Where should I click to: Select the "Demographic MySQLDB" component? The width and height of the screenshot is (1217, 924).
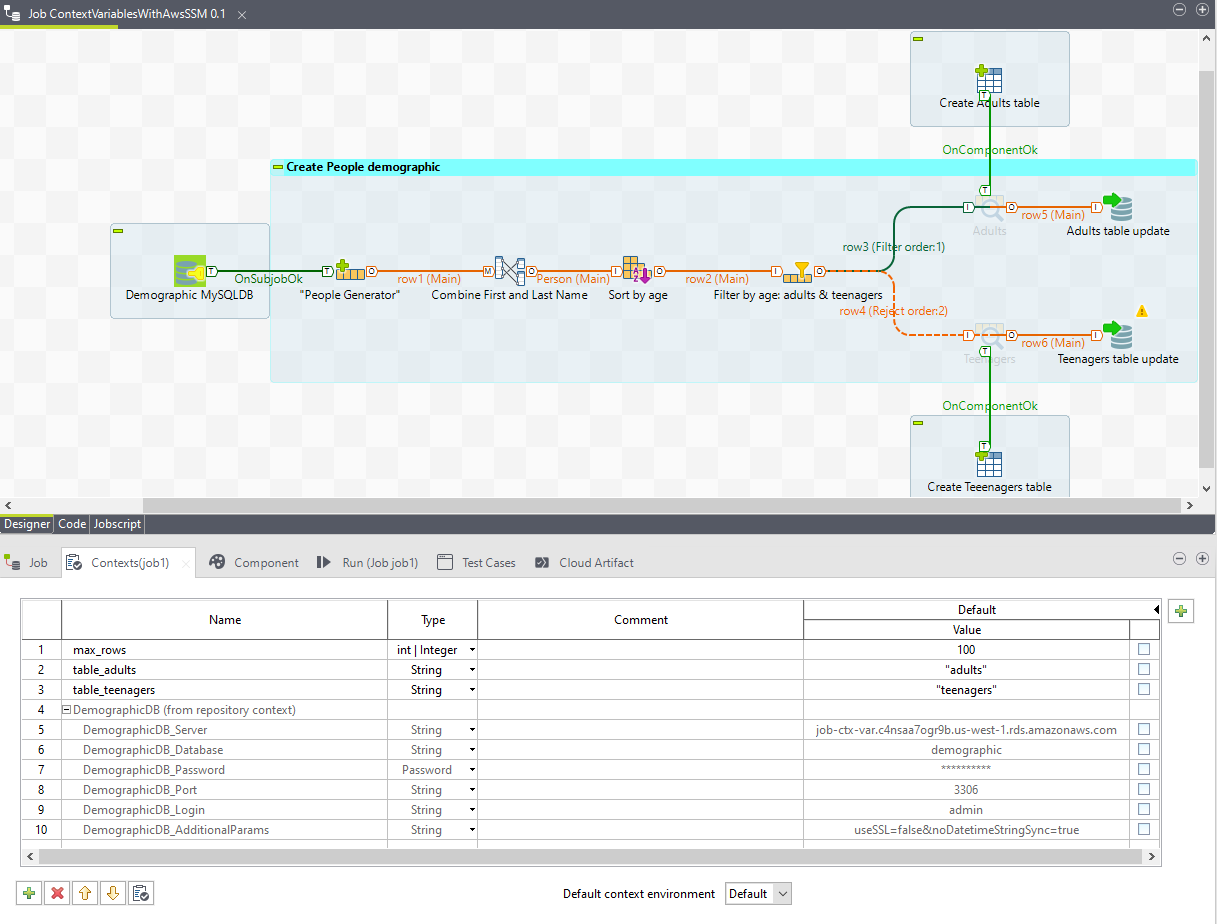189,270
